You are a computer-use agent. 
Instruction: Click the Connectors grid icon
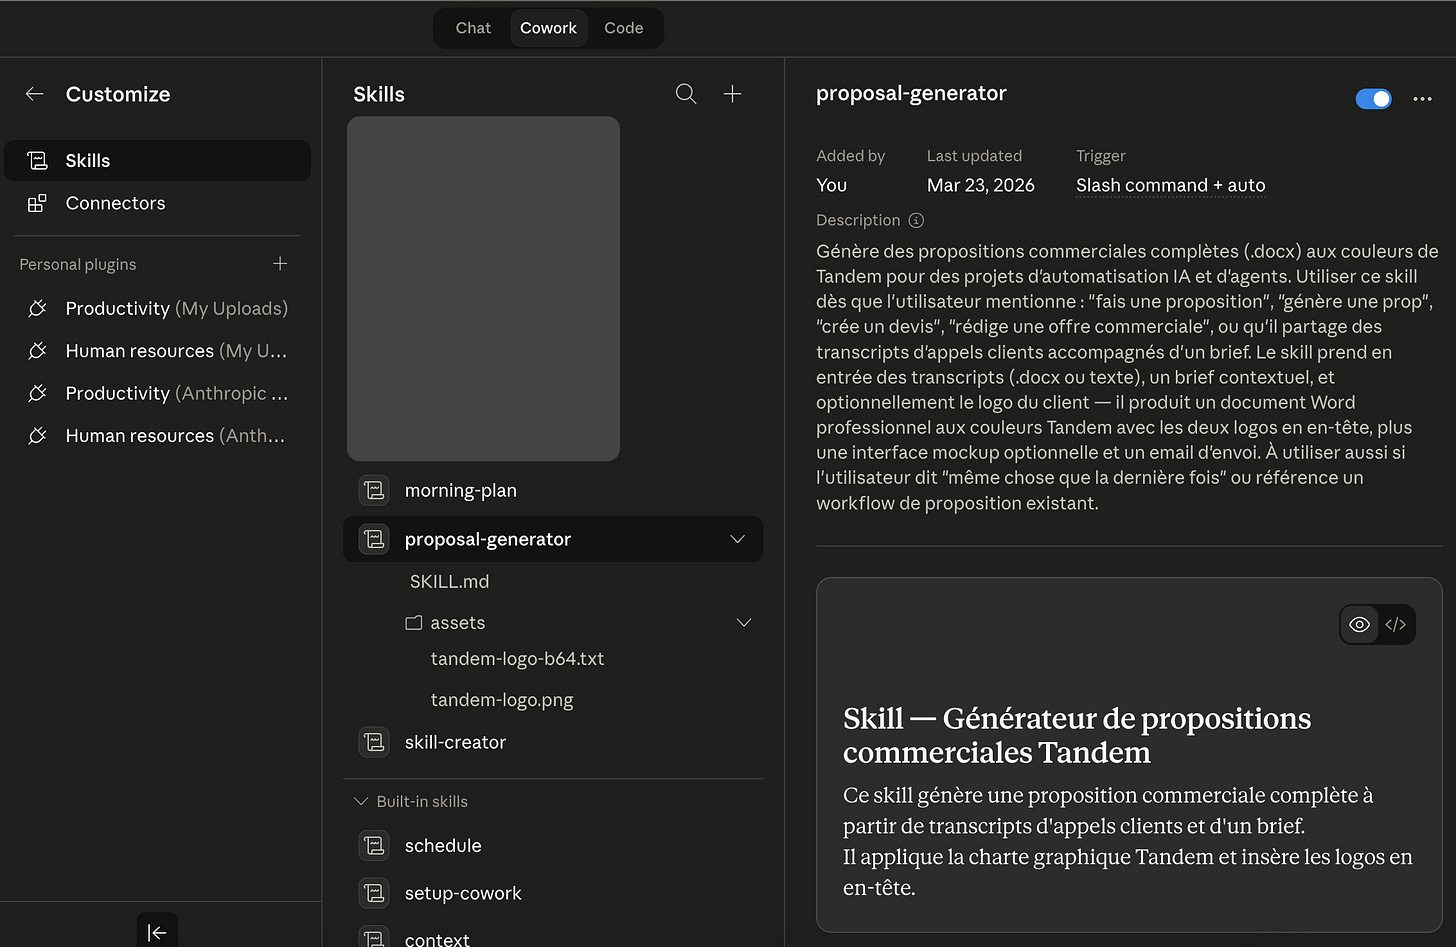tap(37, 203)
